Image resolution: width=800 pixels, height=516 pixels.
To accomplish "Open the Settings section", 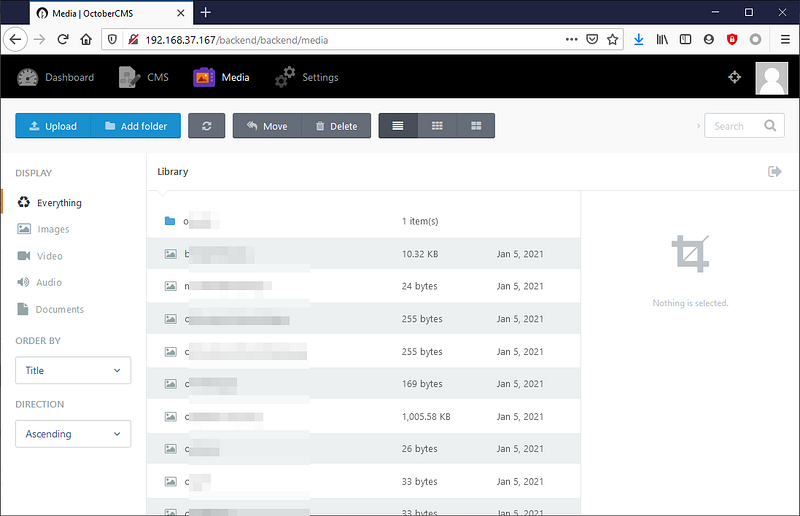I will coord(306,77).
